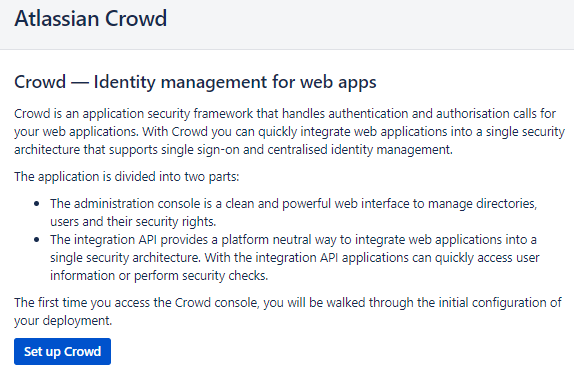Click the sentence starting The first time you access
574x370 pixels.
[288, 311]
